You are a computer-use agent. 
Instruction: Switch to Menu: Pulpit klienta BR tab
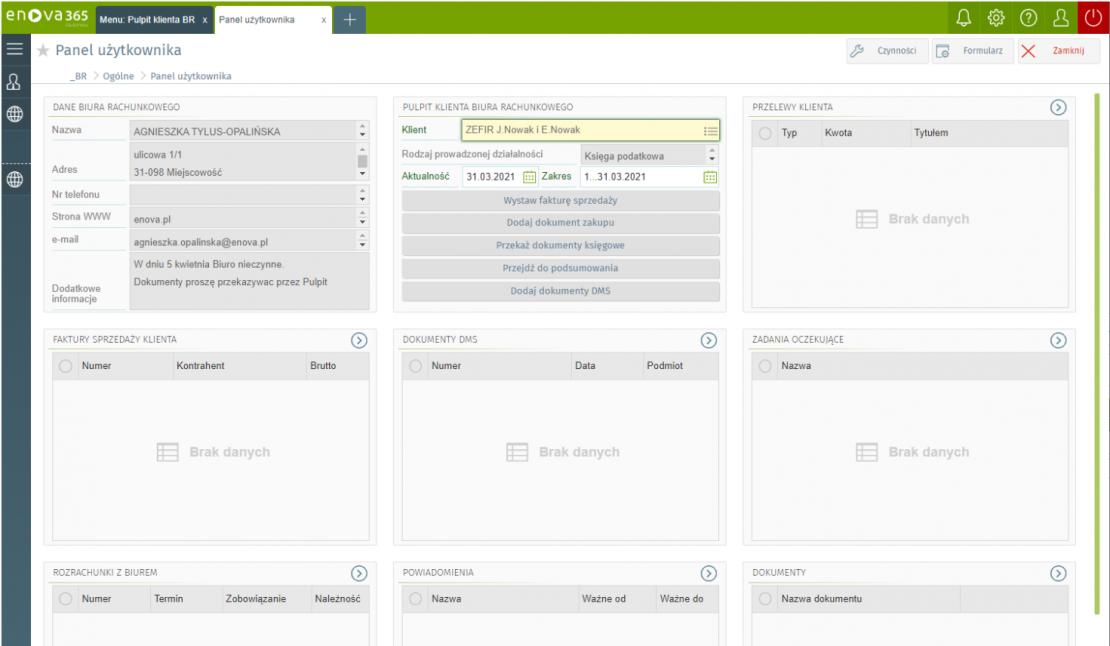click(147, 19)
